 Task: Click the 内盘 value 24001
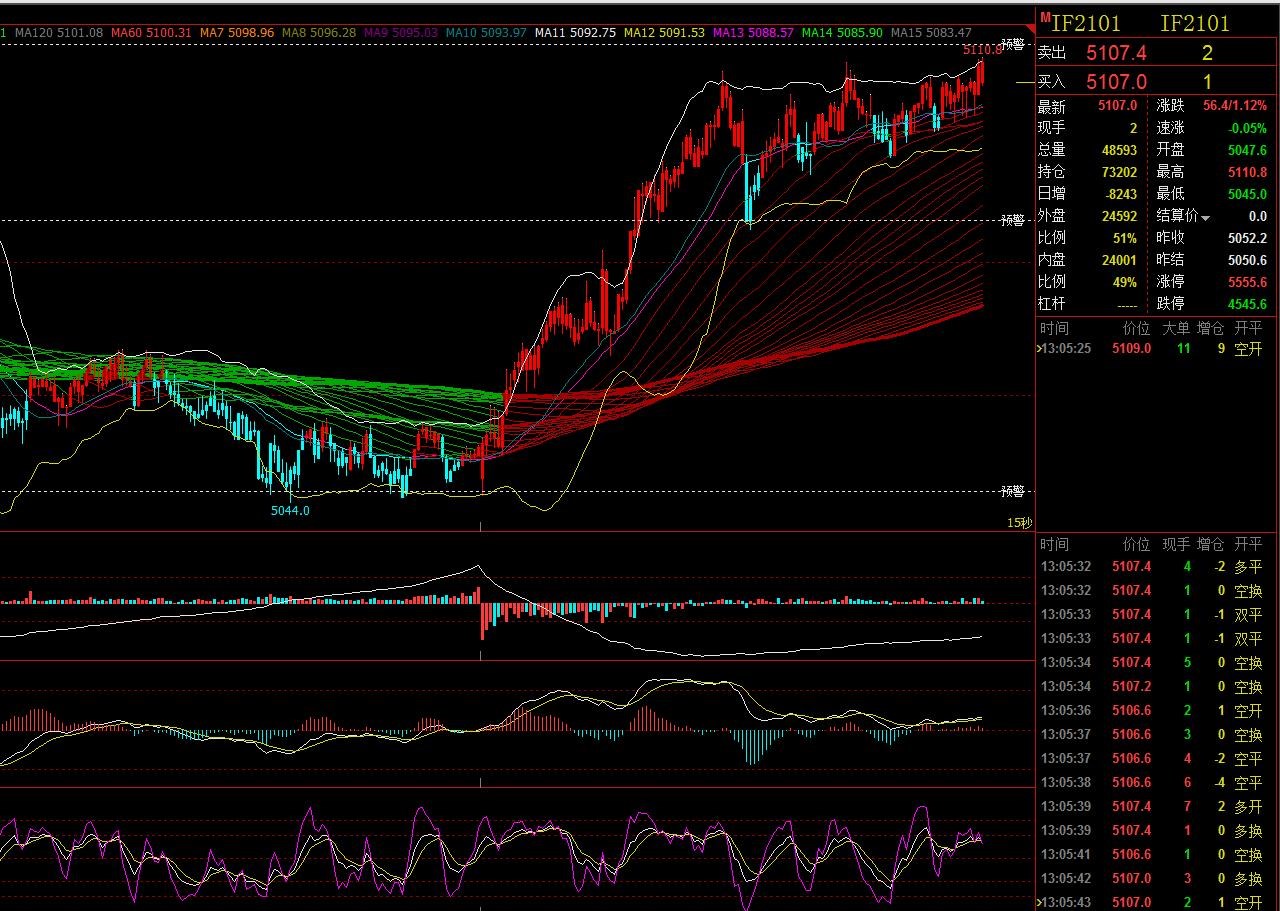(x=1119, y=260)
